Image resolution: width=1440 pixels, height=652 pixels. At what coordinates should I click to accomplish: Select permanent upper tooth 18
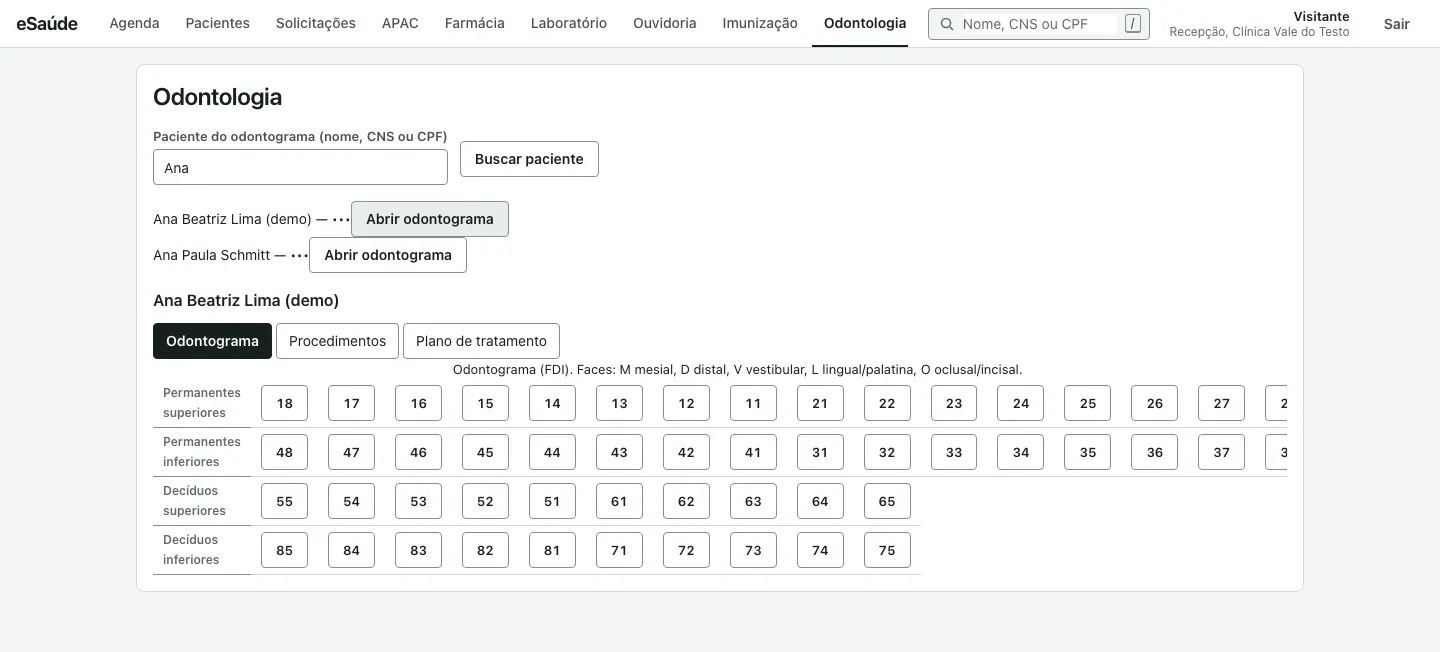pyautogui.click(x=285, y=403)
